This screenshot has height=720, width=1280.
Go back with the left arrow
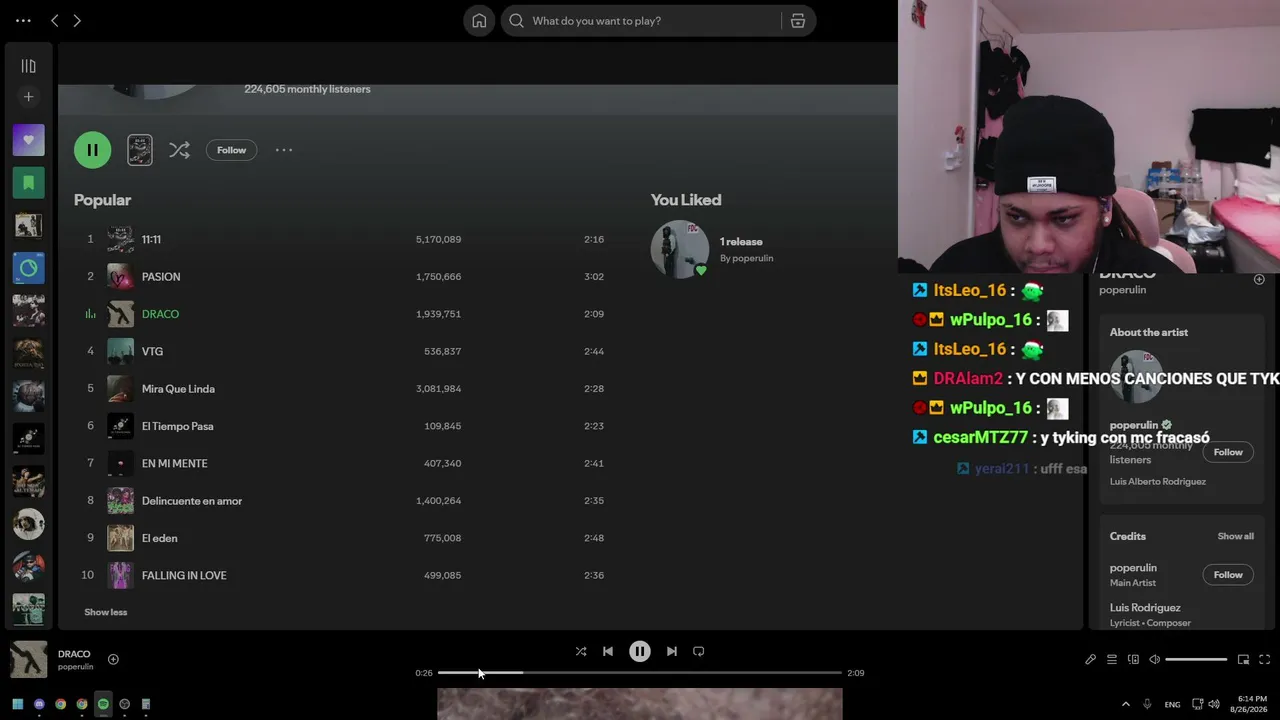(x=55, y=21)
